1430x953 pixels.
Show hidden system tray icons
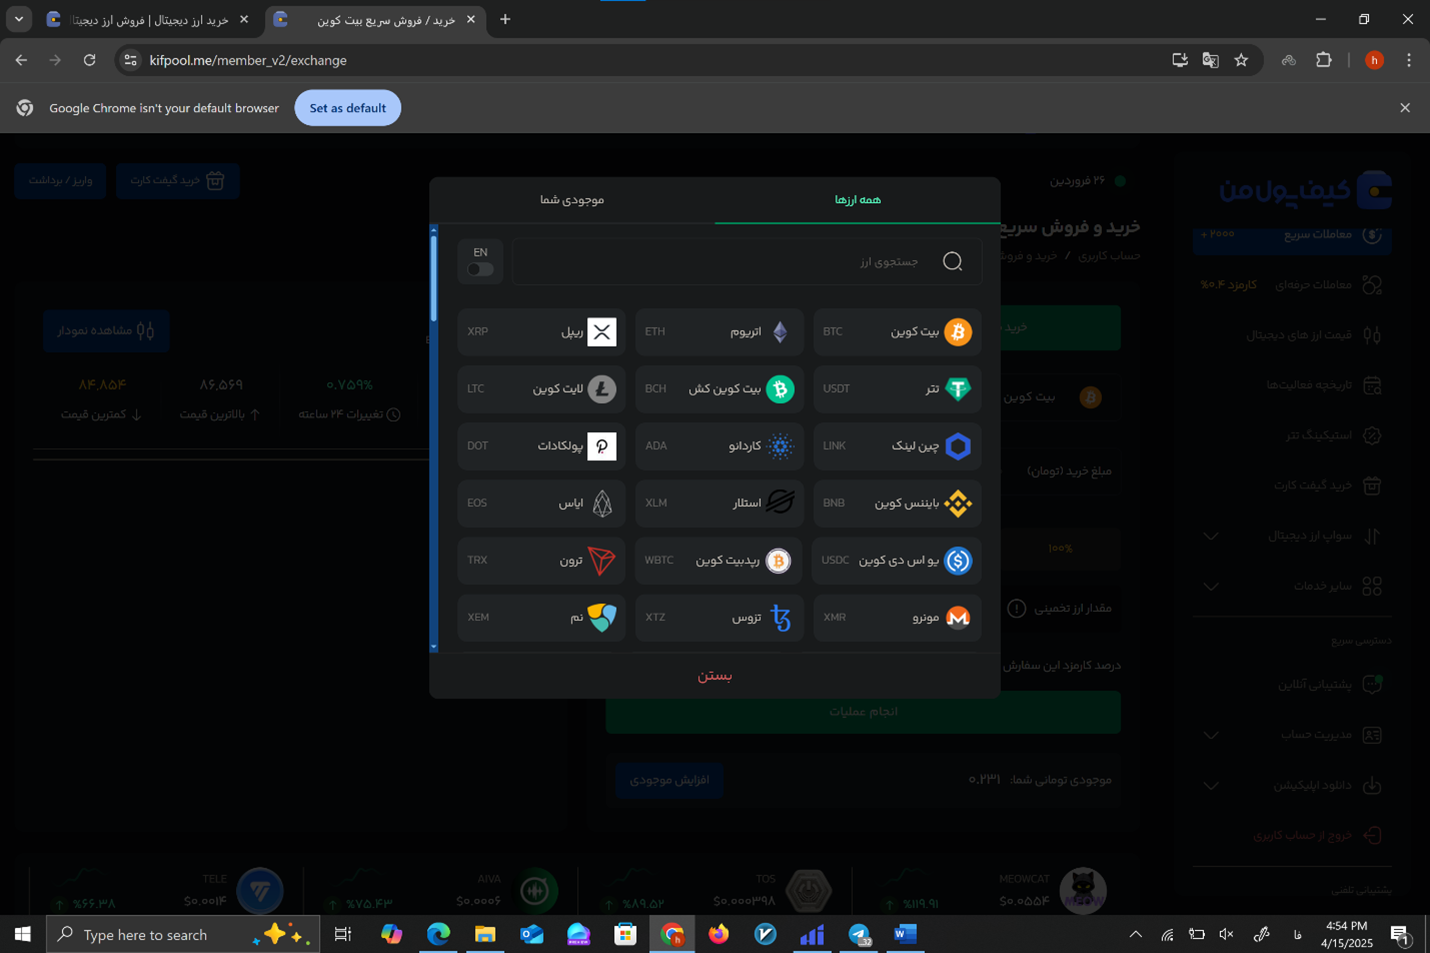(1135, 934)
